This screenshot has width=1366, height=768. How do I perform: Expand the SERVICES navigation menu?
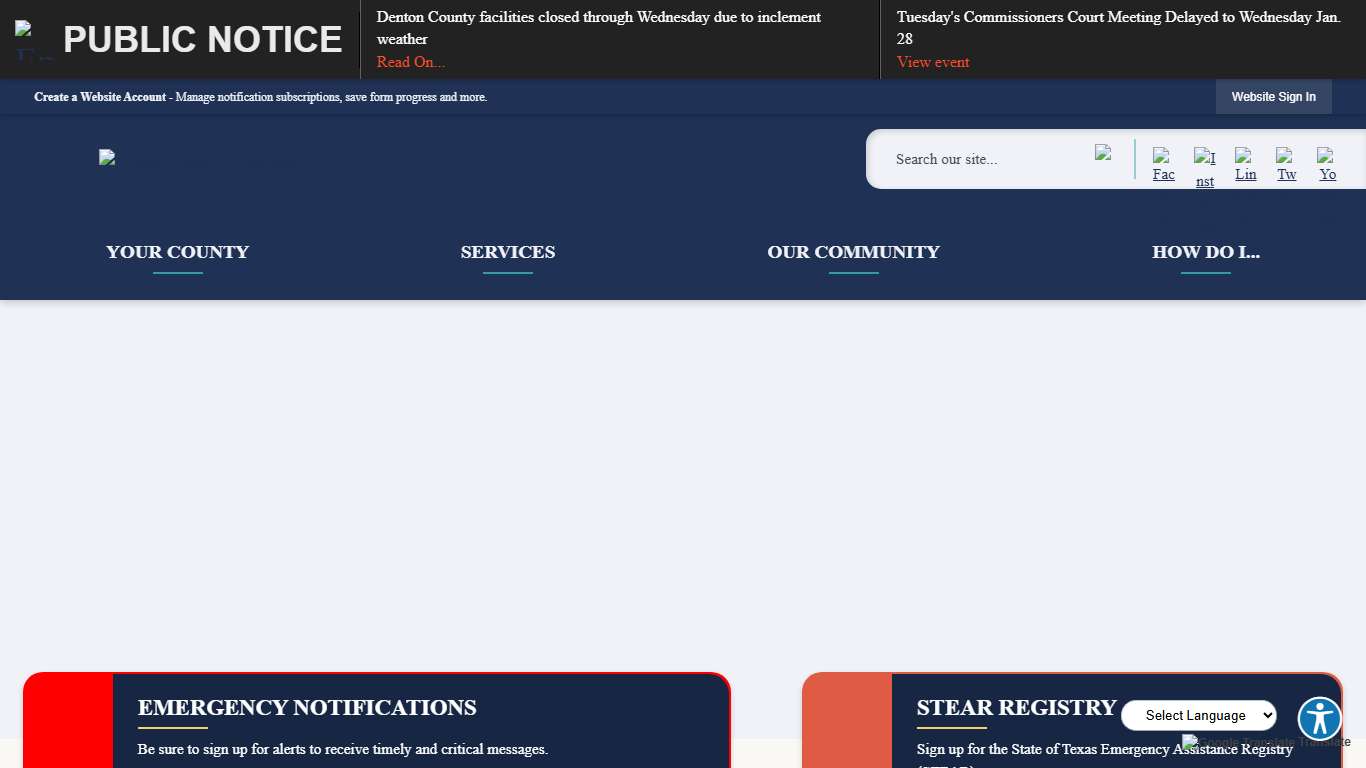tap(508, 252)
